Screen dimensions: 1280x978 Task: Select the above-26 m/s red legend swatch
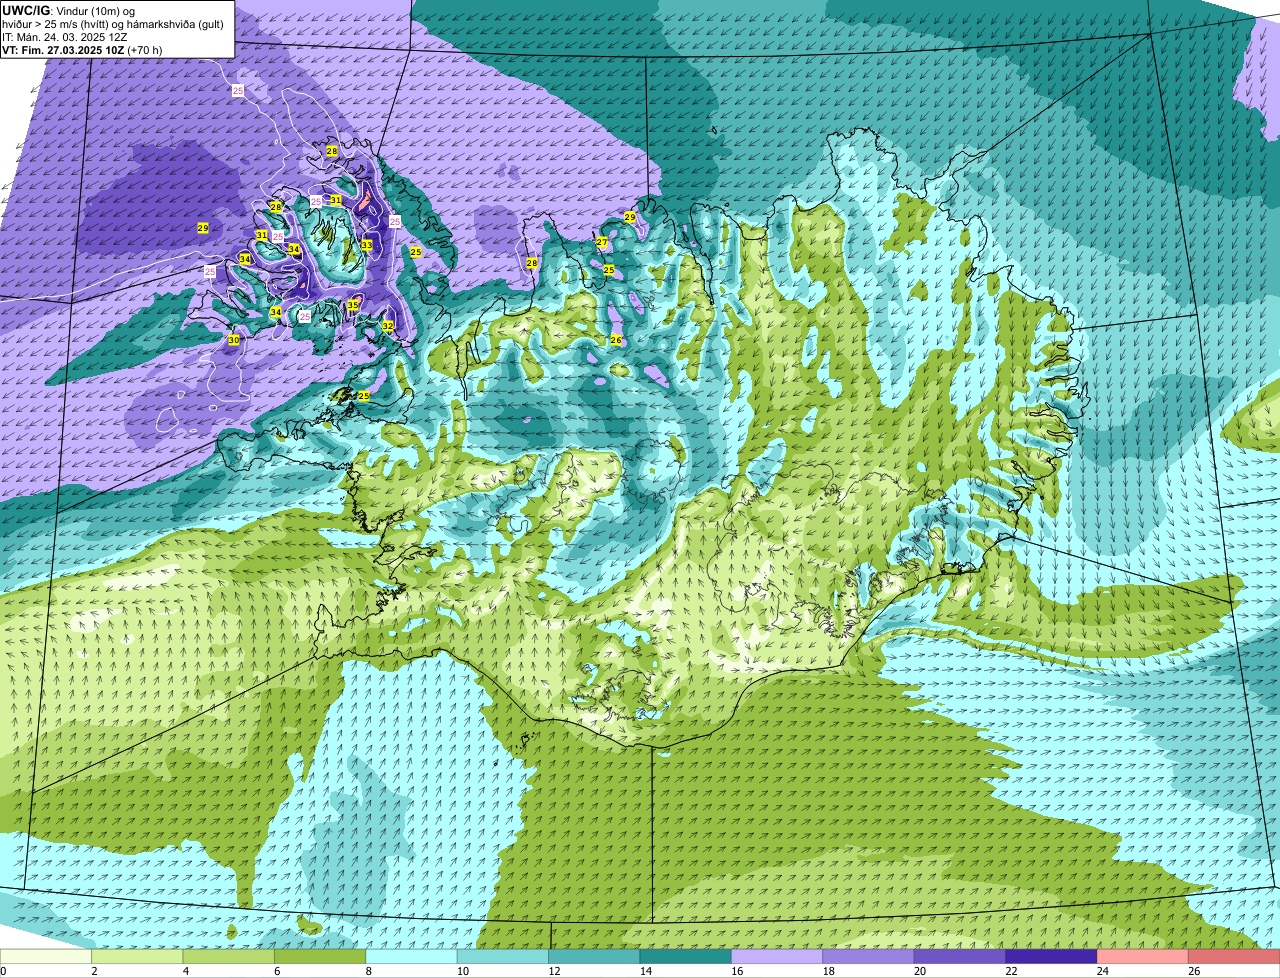coord(1234,956)
